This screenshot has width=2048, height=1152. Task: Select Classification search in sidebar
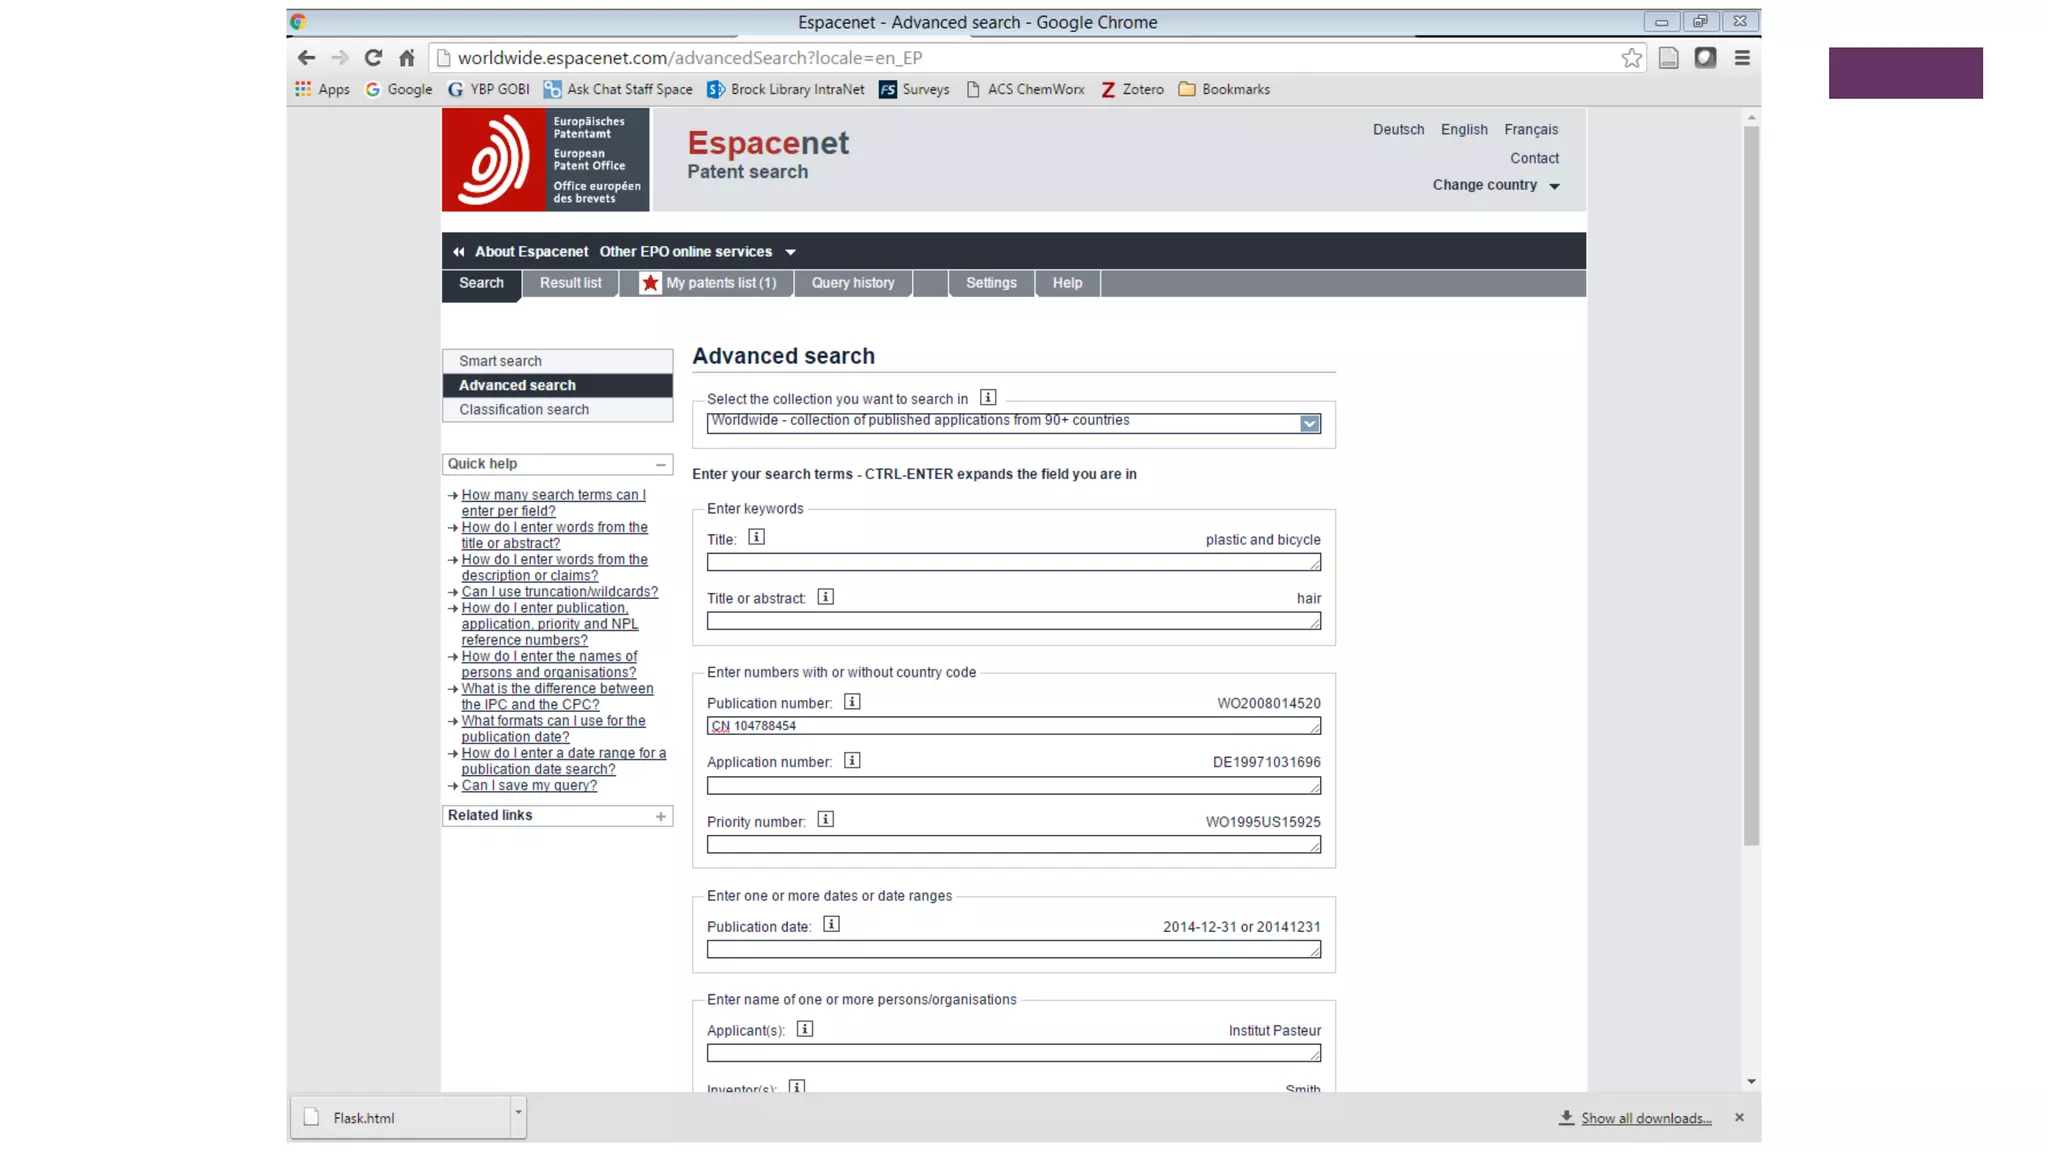[x=524, y=410]
